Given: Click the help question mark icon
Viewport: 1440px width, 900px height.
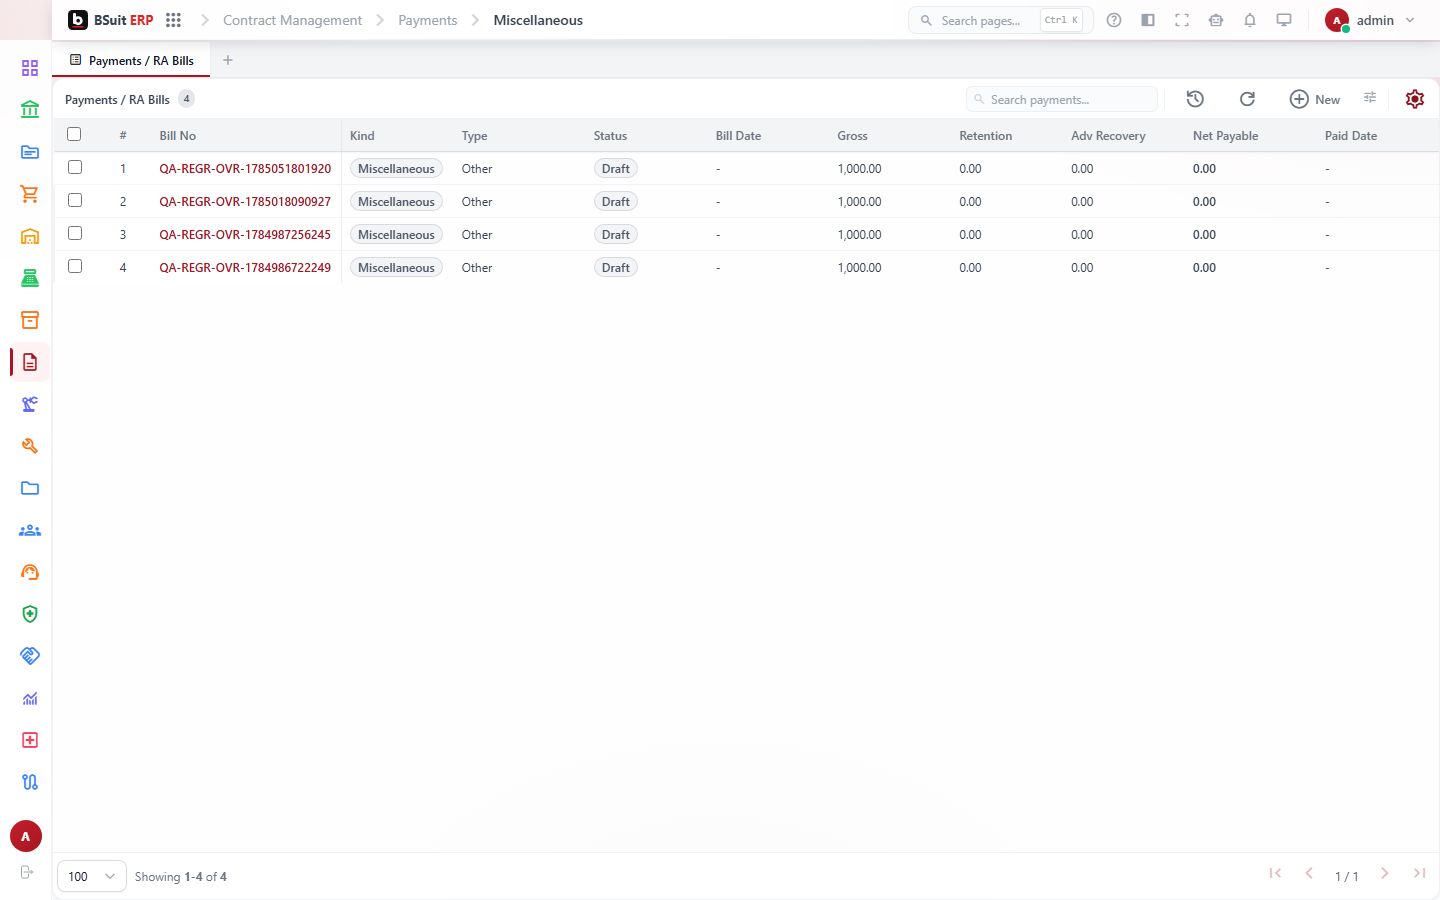Looking at the screenshot, I should click(1114, 20).
